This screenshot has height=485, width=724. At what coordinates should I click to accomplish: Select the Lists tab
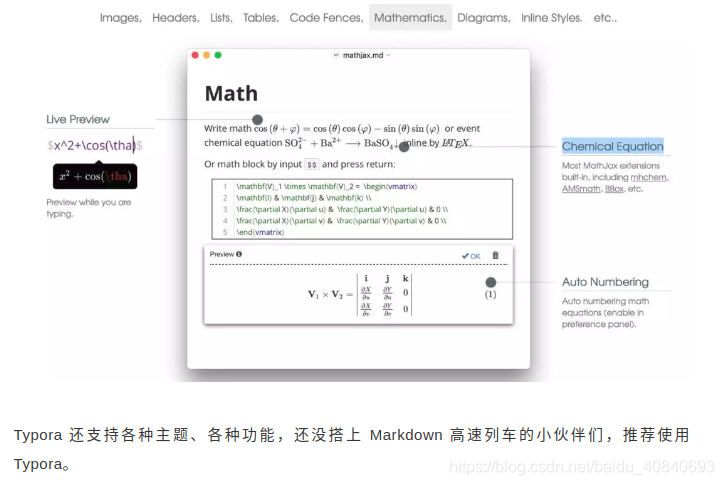tap(221, 18)
